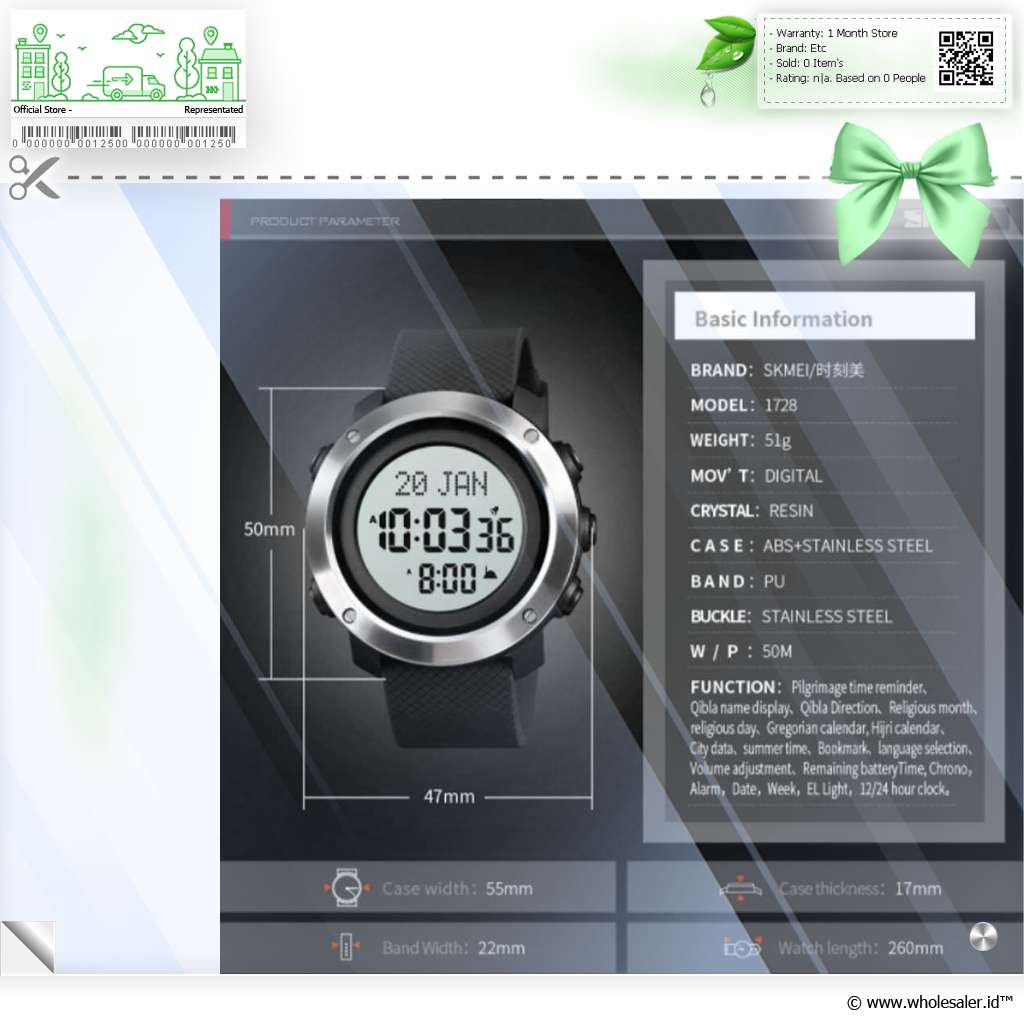
Task: Select the BUCKLE: STAINLESS STEEL row
Action: 791,616
